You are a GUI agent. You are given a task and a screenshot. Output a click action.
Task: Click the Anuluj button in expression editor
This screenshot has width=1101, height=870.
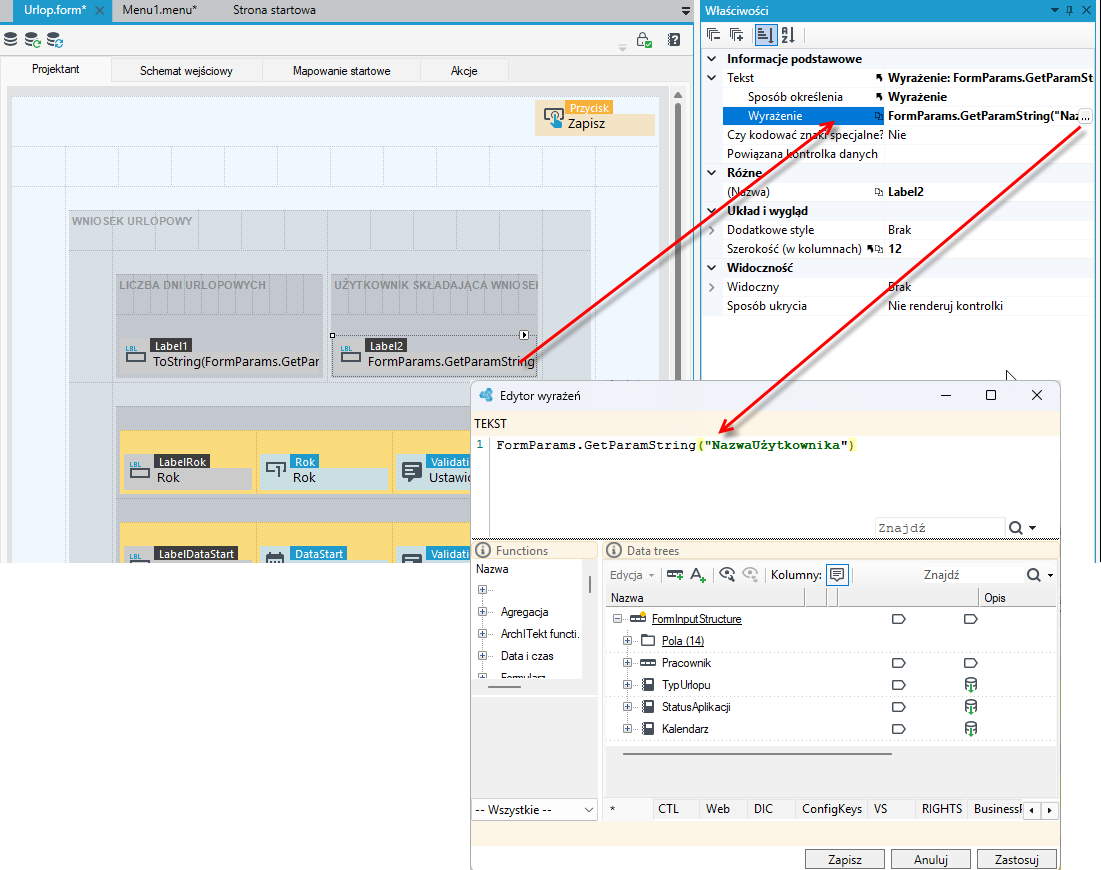click(x=930, y=859)
